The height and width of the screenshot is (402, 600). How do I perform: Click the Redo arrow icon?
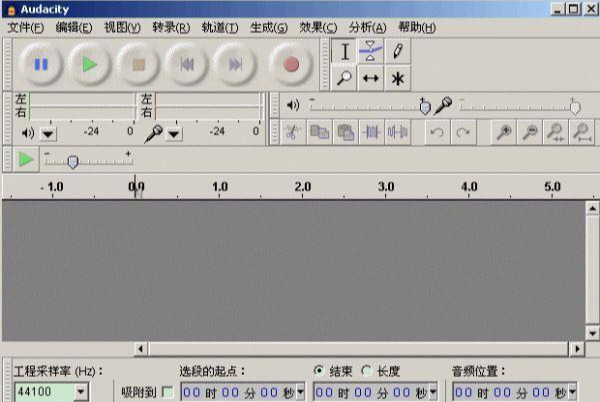click(x=463, y=132)
